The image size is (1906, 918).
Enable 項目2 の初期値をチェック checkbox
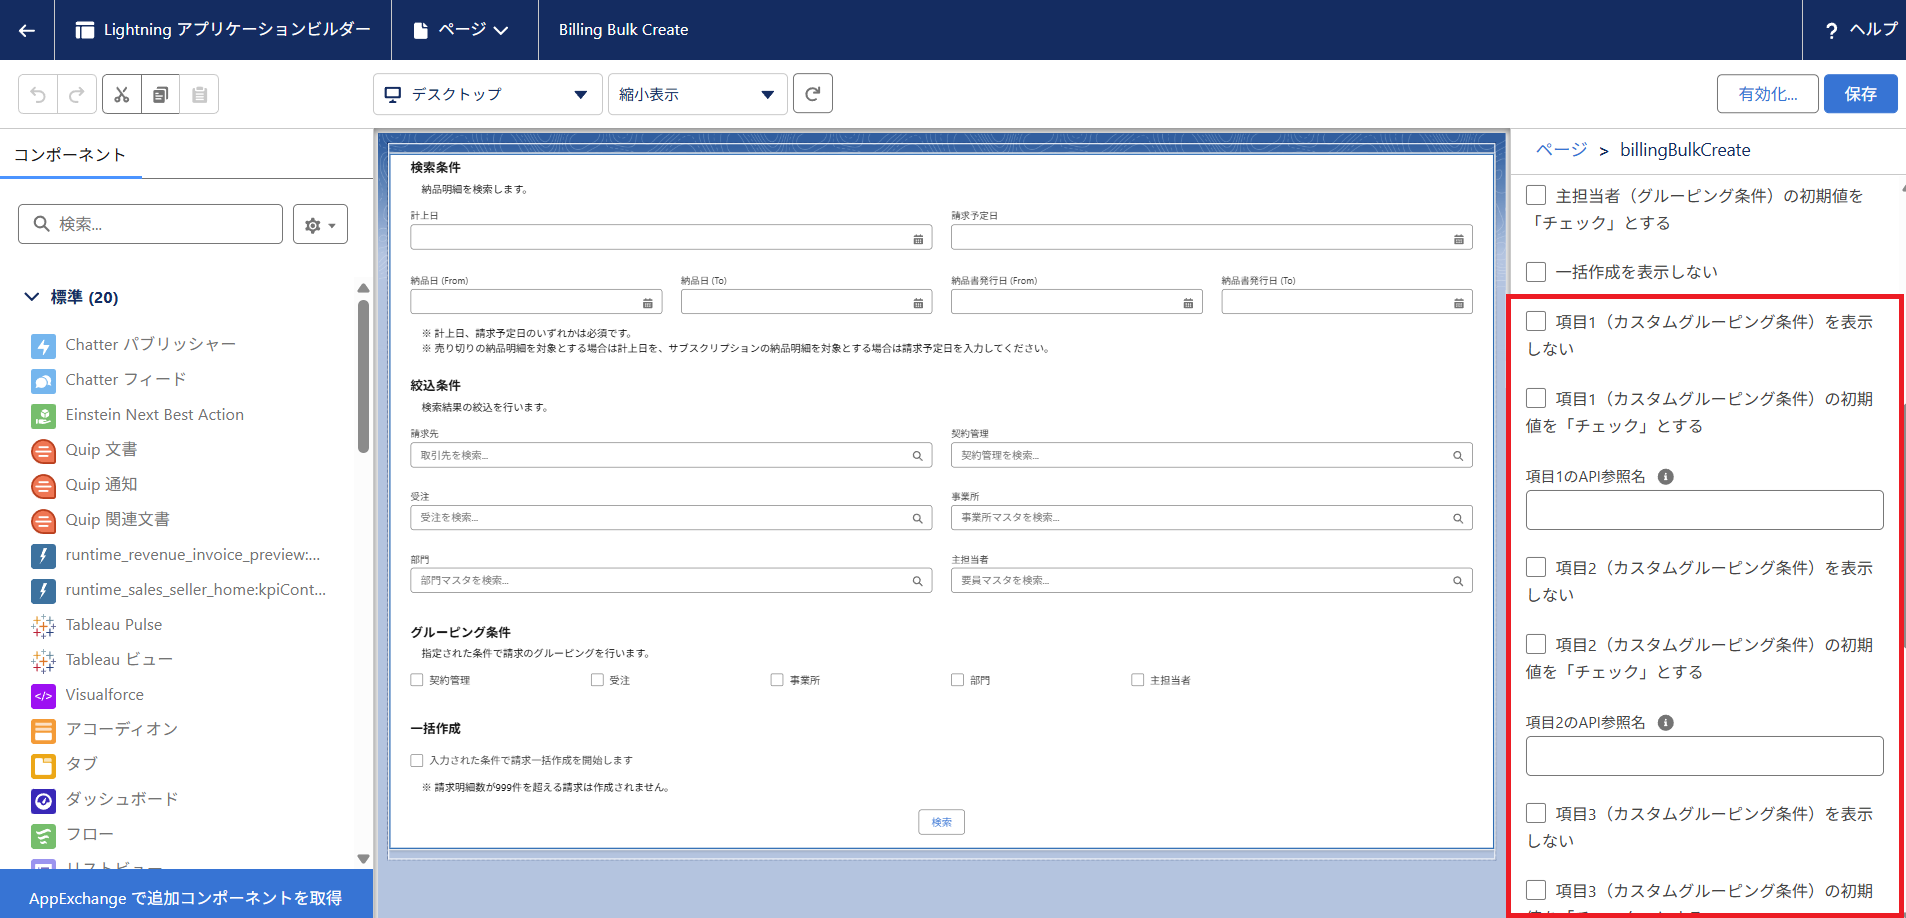(1536, 644)
